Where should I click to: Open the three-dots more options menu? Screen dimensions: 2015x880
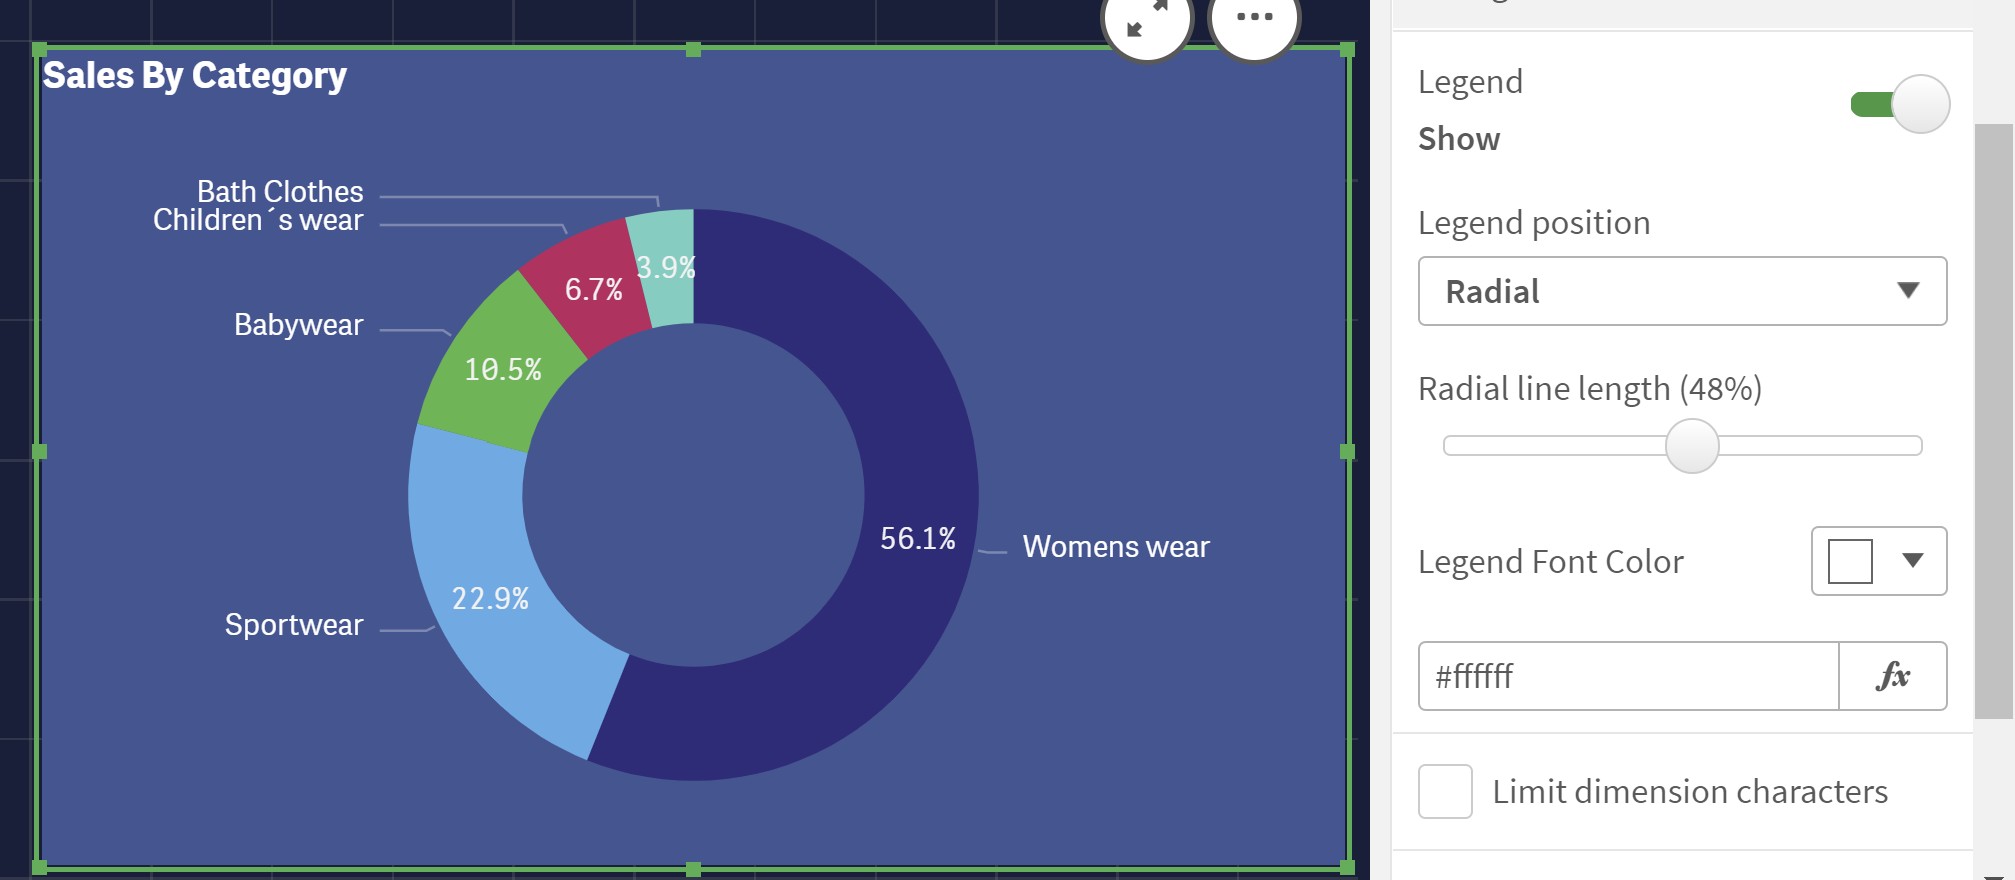tap(1254, 18)
